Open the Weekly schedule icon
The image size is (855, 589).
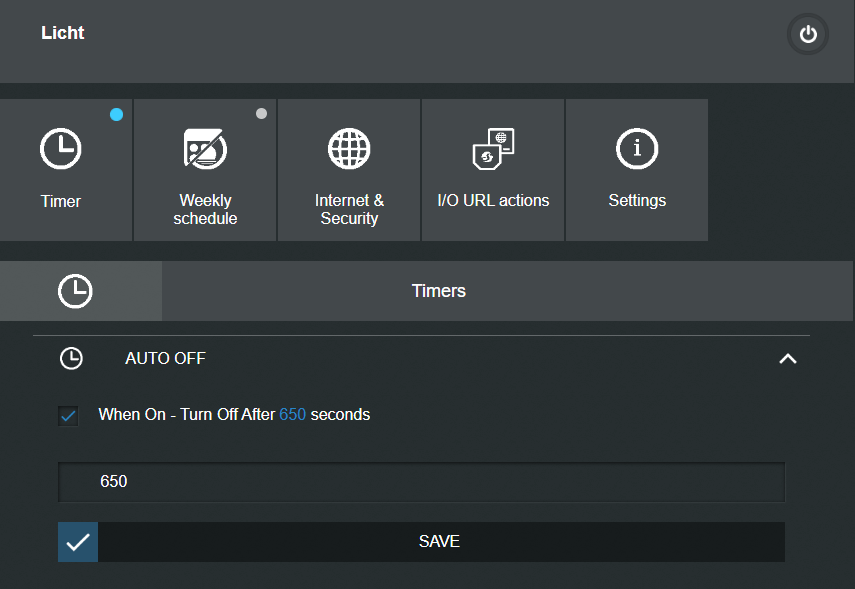click(205, 149)
